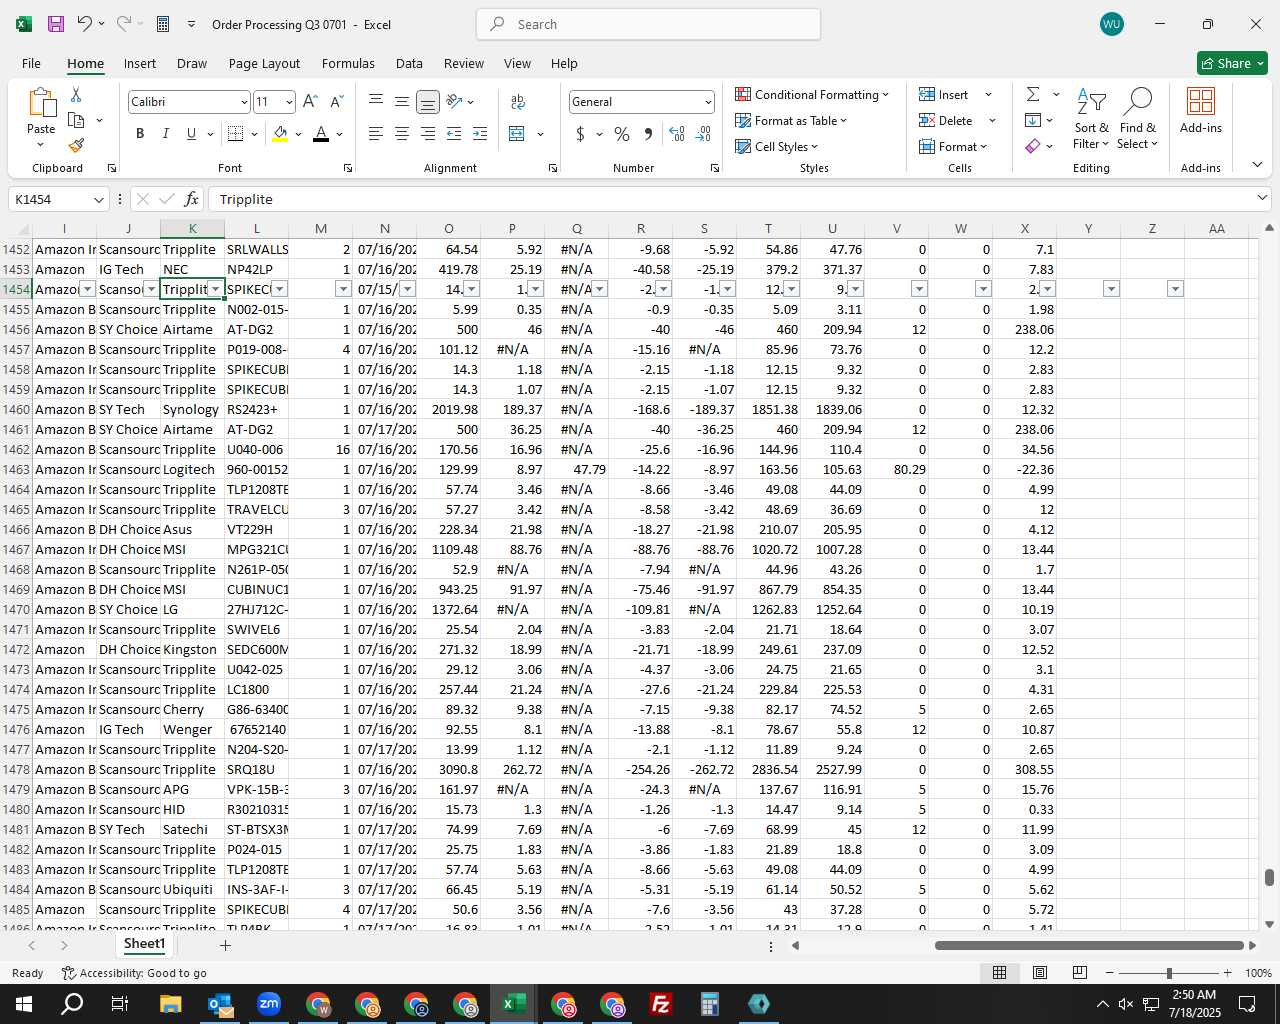Toggle Align Left for cell text
Viewport: 1280px width, 1024px height.
pyautogui.click(x=376, y=134)
